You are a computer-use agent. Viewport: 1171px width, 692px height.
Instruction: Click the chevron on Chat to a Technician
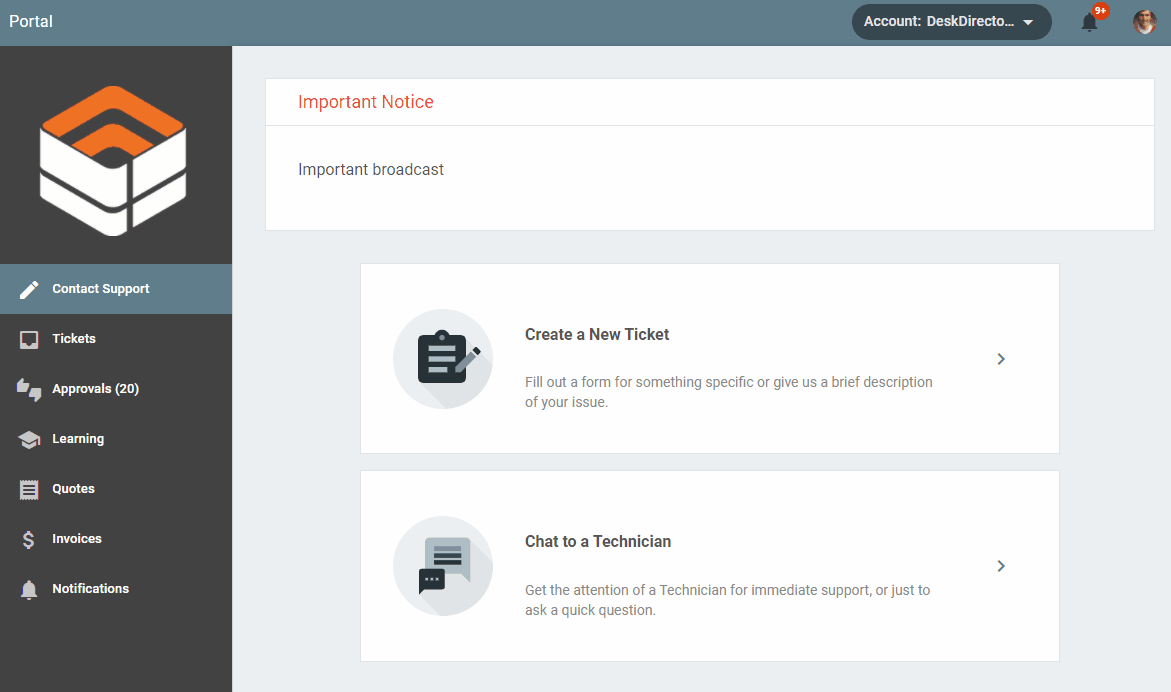coord(1001,566)
